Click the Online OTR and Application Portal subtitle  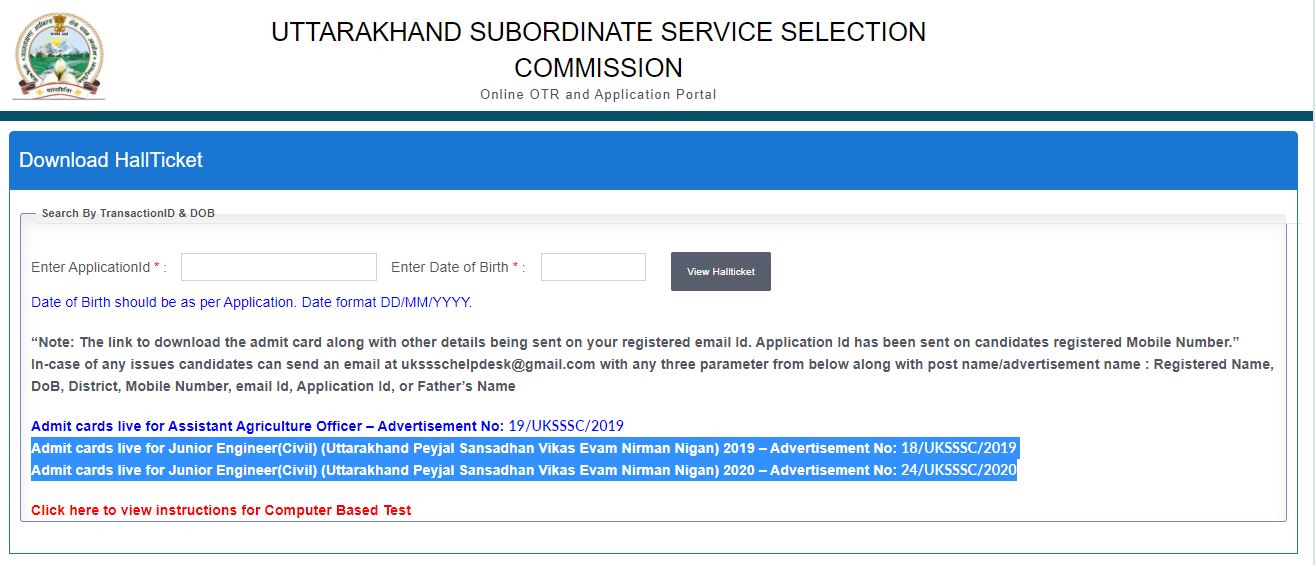[598, 95]
